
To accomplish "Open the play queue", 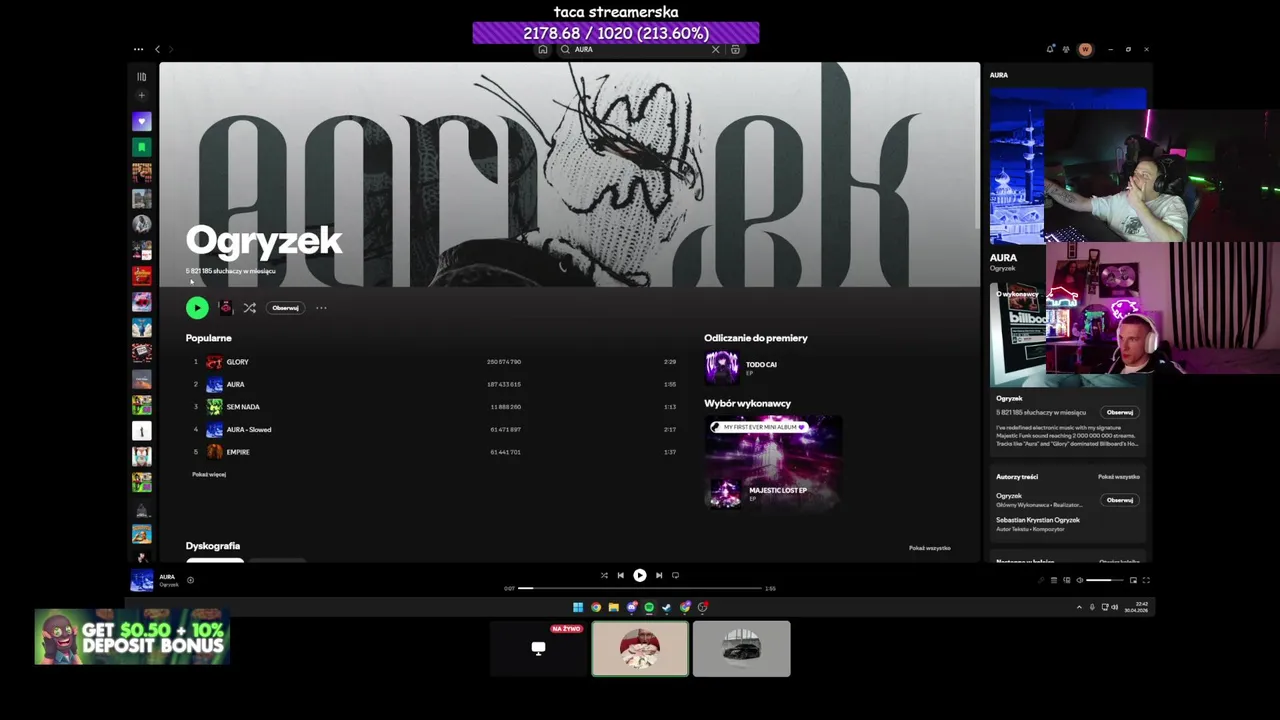I will (x=1053, y=580).
